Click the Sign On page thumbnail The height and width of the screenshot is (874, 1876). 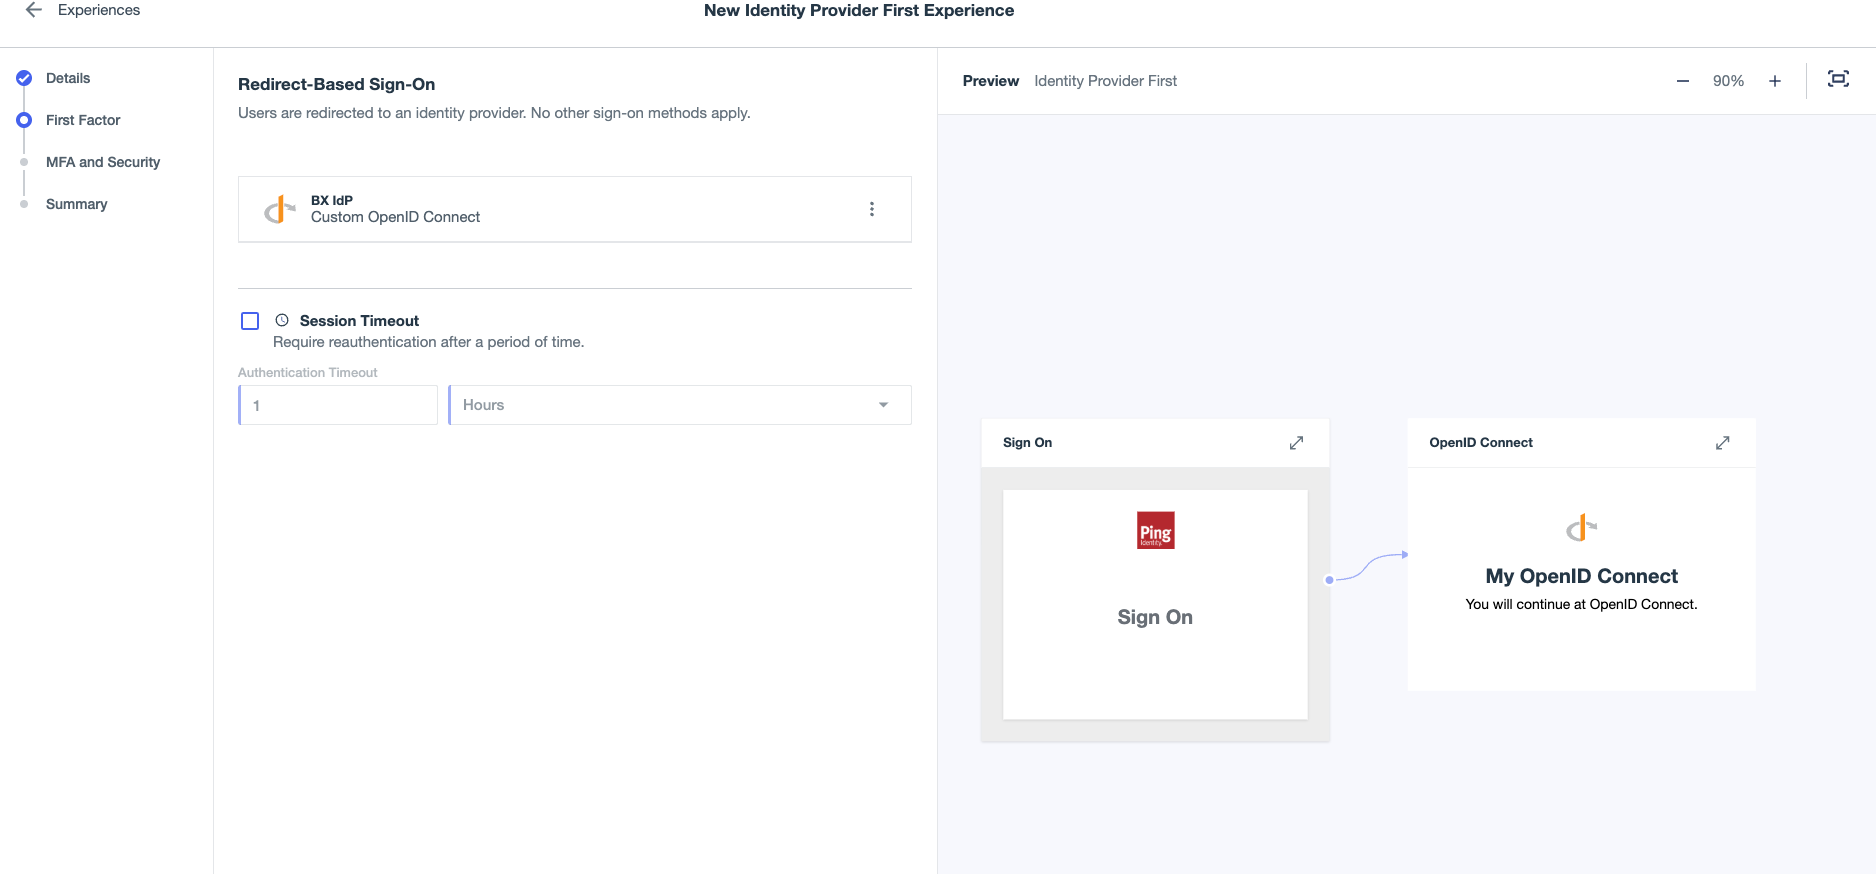point(1155,604)
